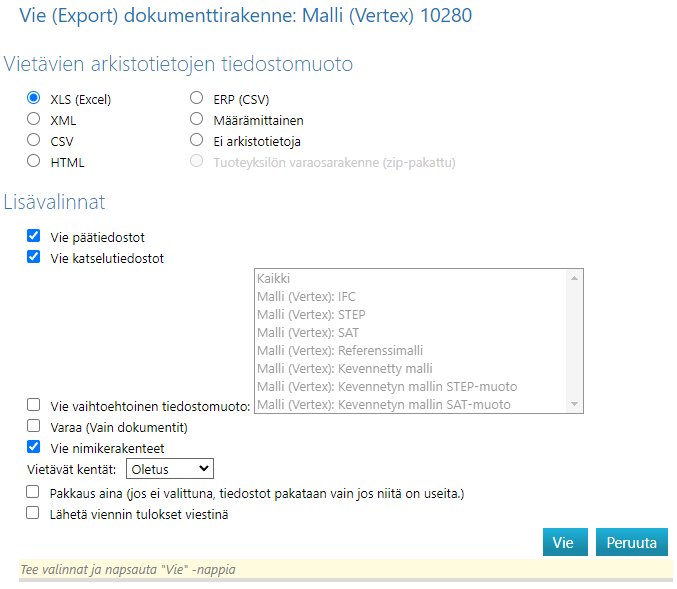Open the Vietävät kentät Oletus dropdown

point(170,469)
